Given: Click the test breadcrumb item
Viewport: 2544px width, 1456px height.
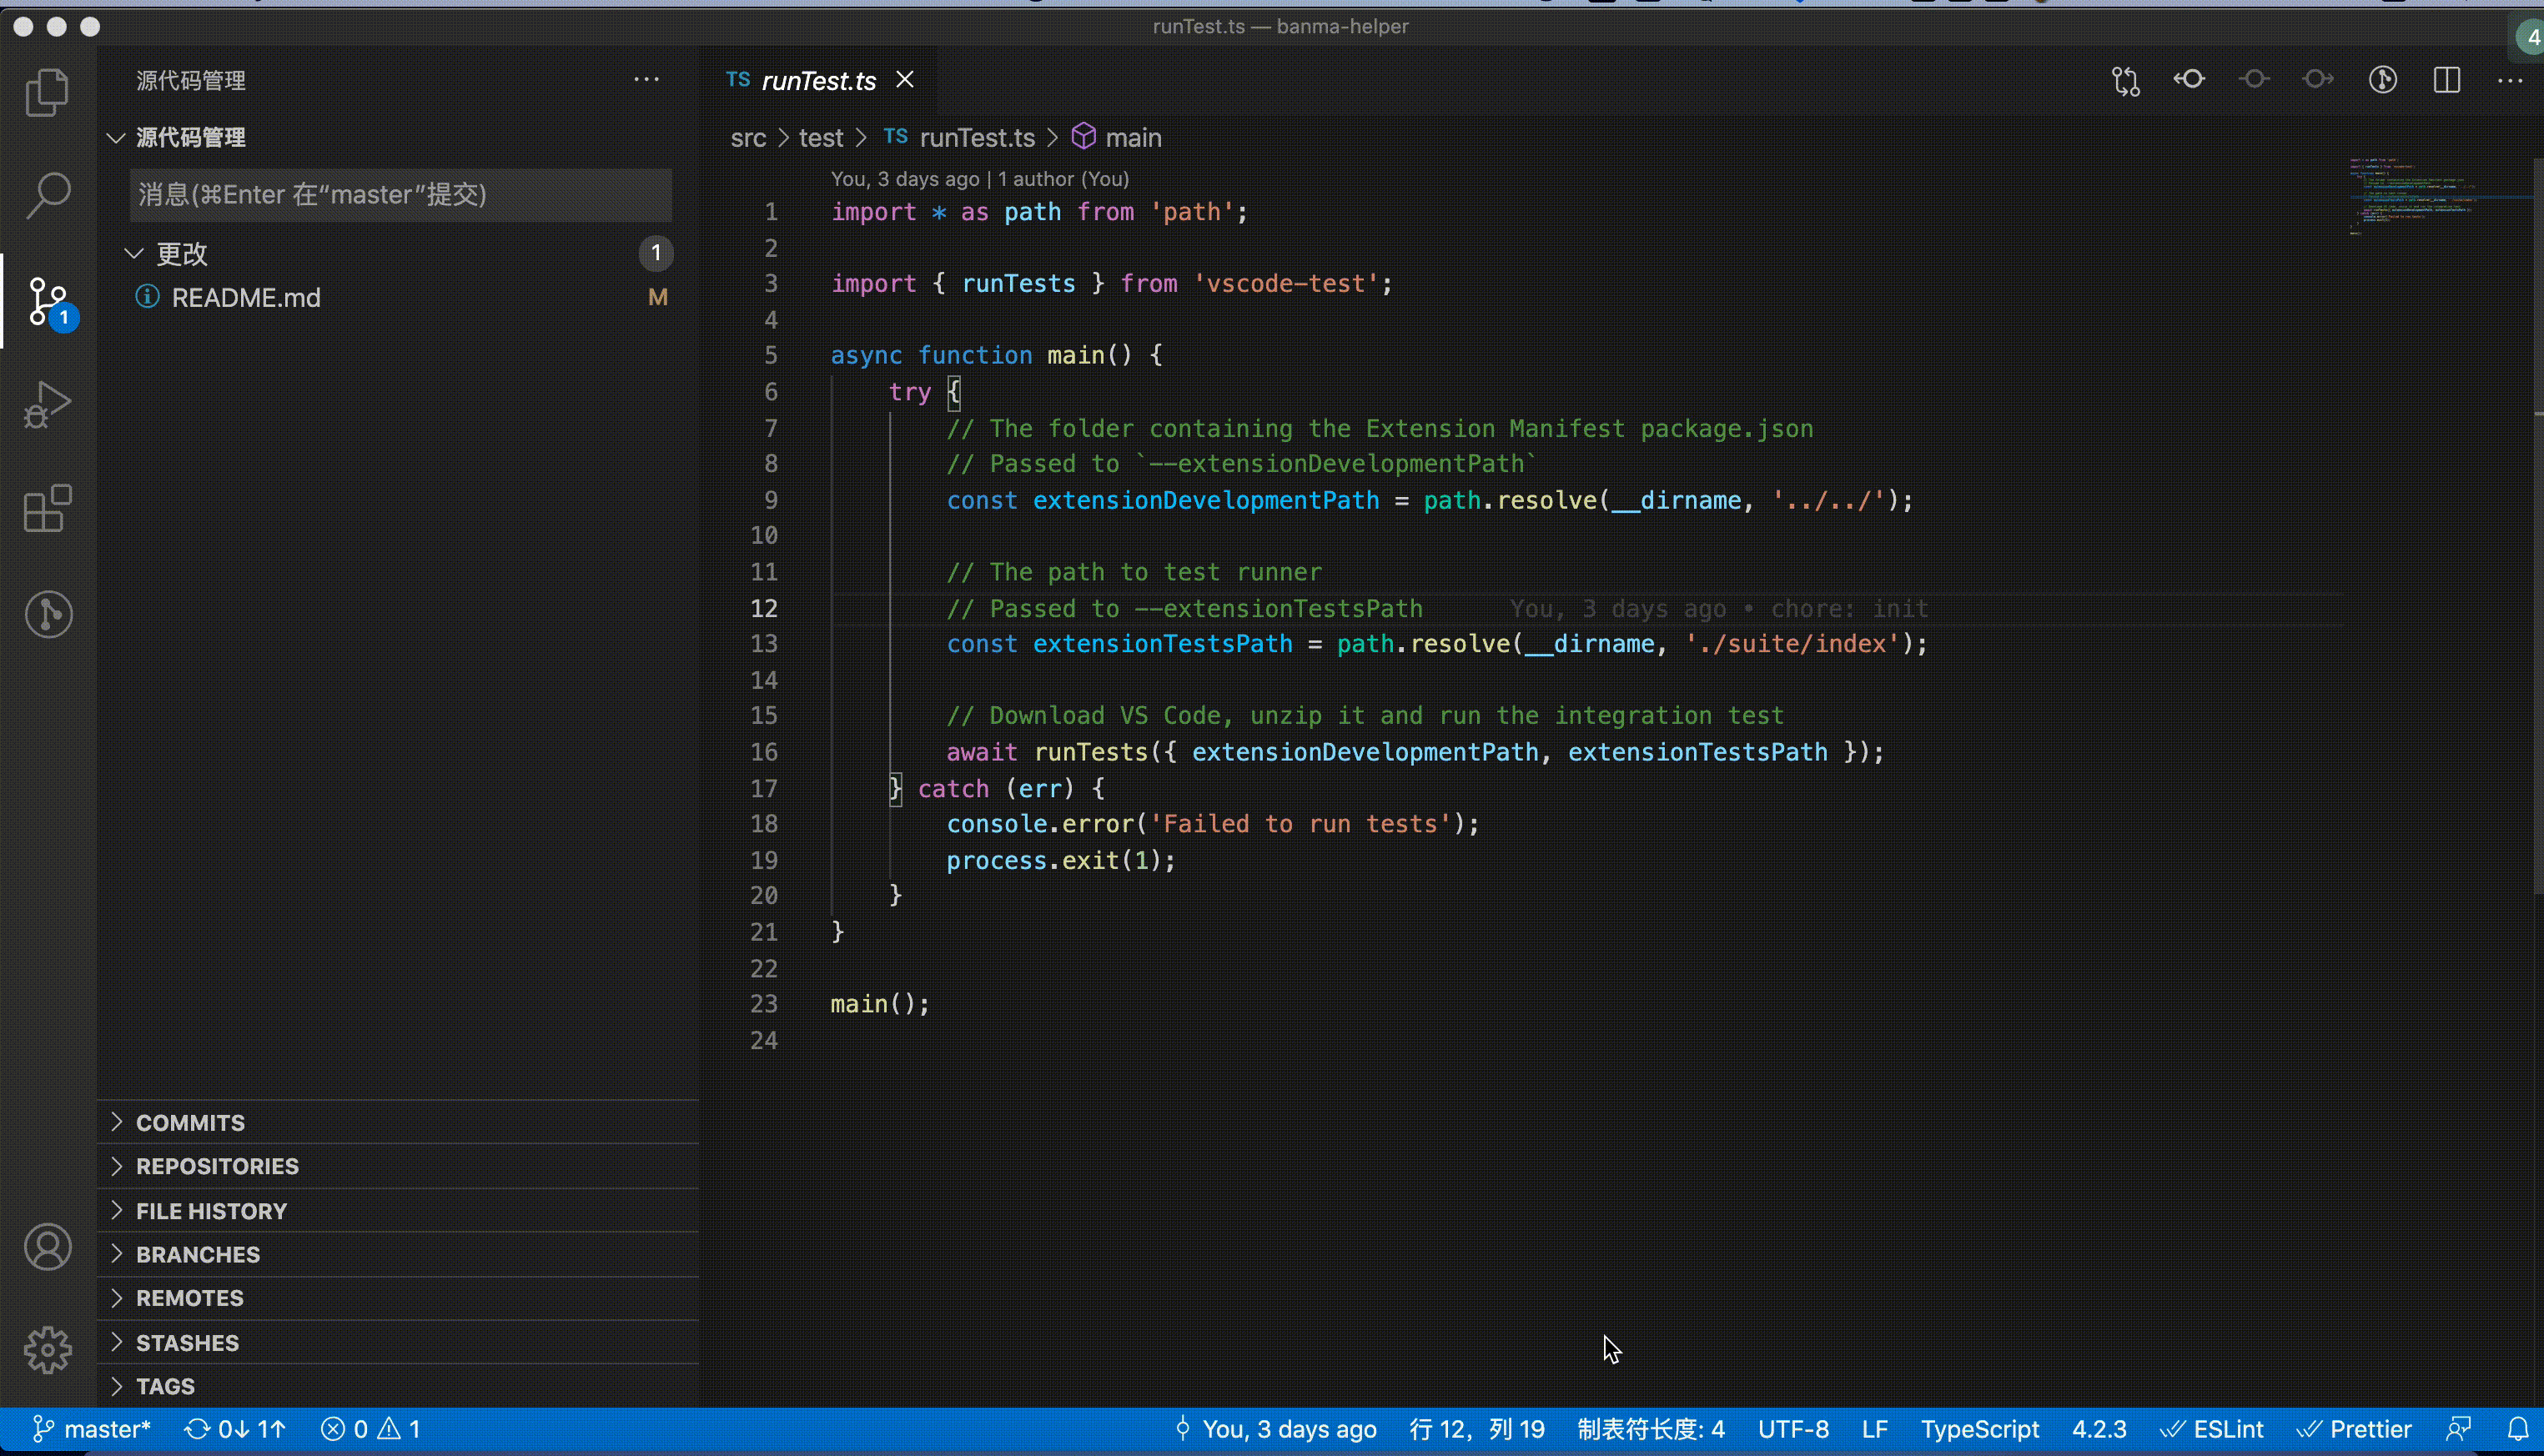Looking at the screenshot, I should (x=821, y=137).
